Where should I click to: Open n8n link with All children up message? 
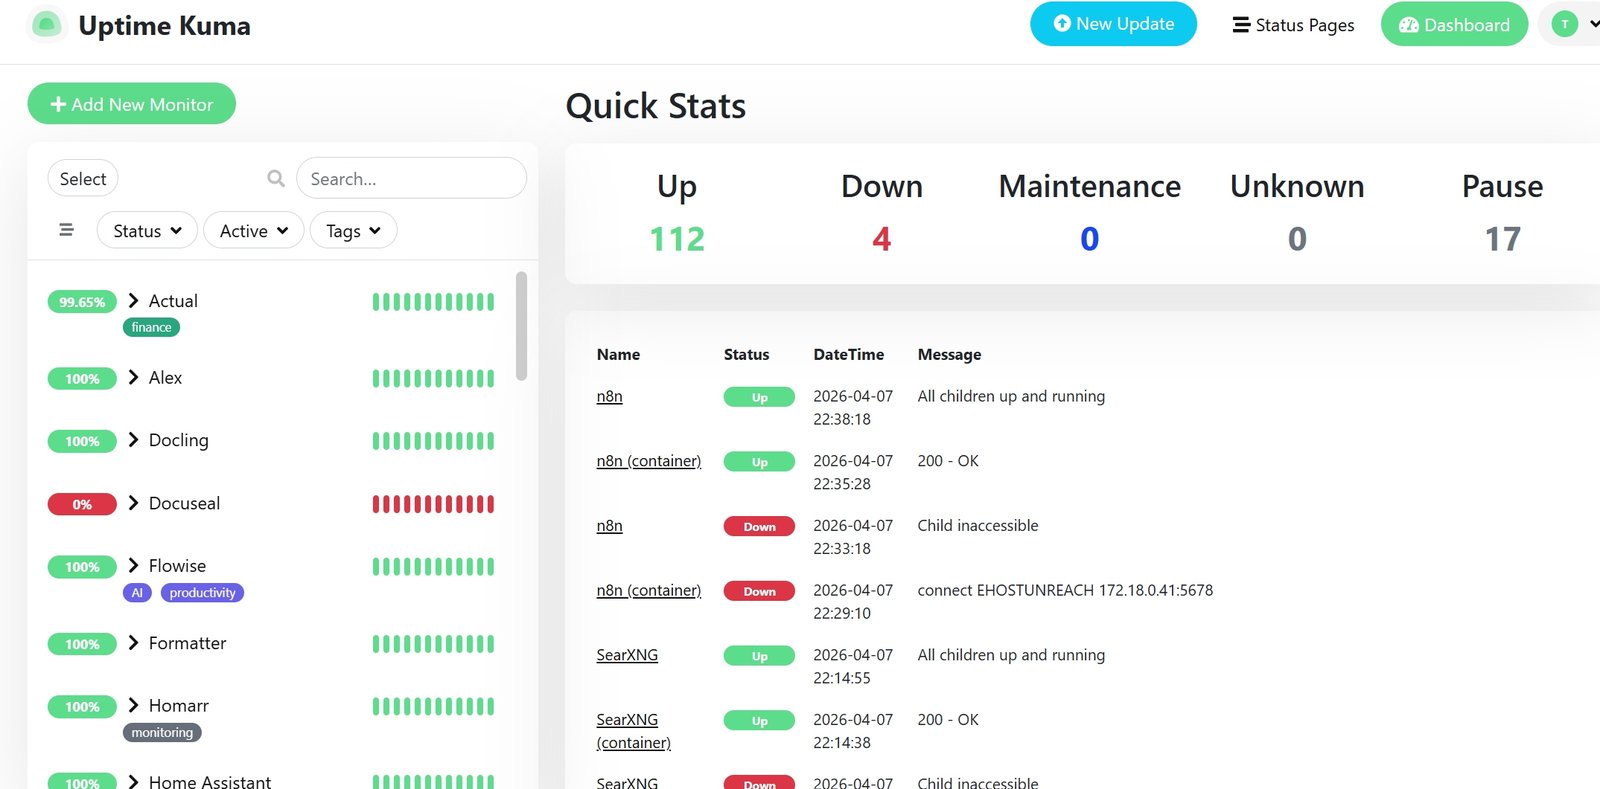click(609, 396)
